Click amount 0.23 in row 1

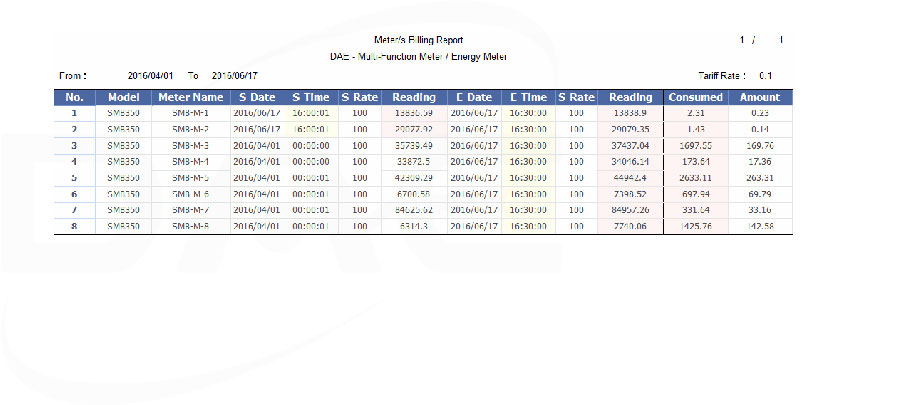[x=760, y=113]
